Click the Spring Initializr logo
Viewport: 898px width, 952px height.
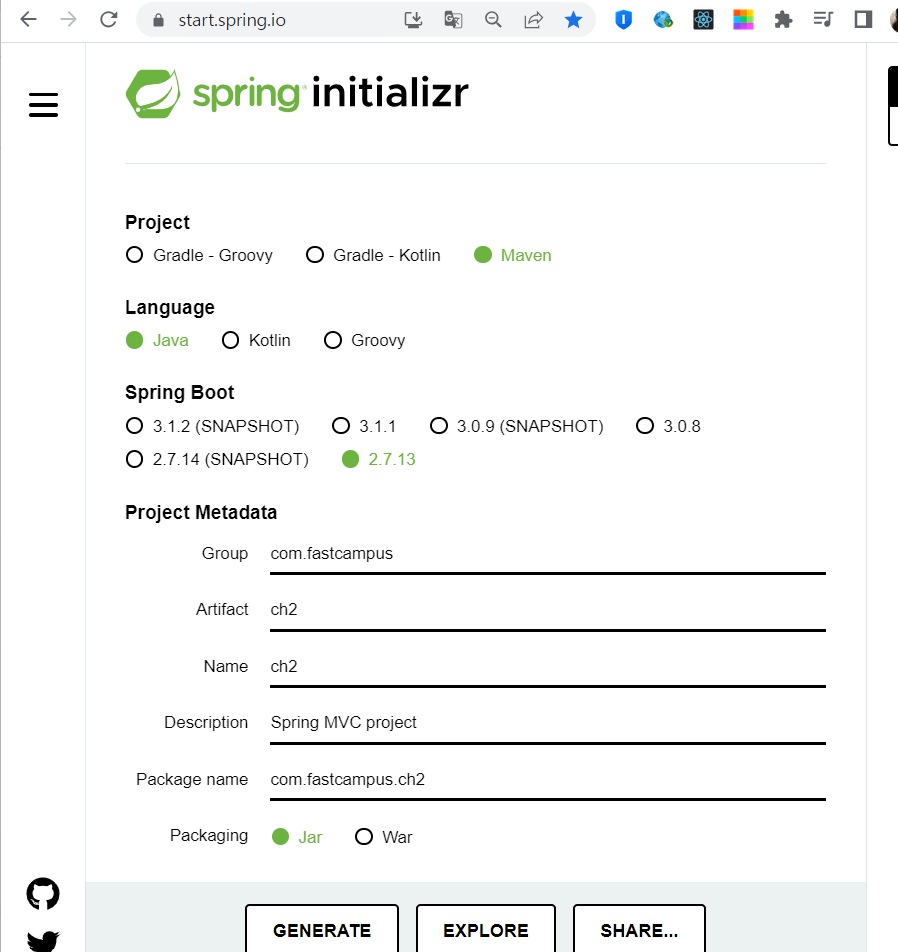point(297,94)
